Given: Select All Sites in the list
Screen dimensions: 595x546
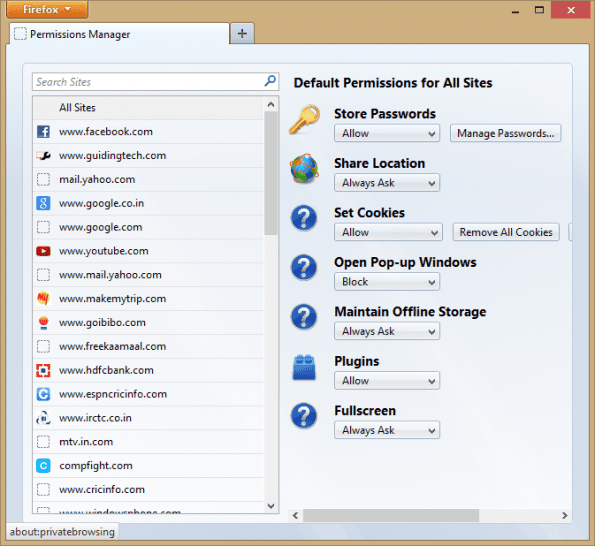Looking at the screenshot, I should click(148, 108).
